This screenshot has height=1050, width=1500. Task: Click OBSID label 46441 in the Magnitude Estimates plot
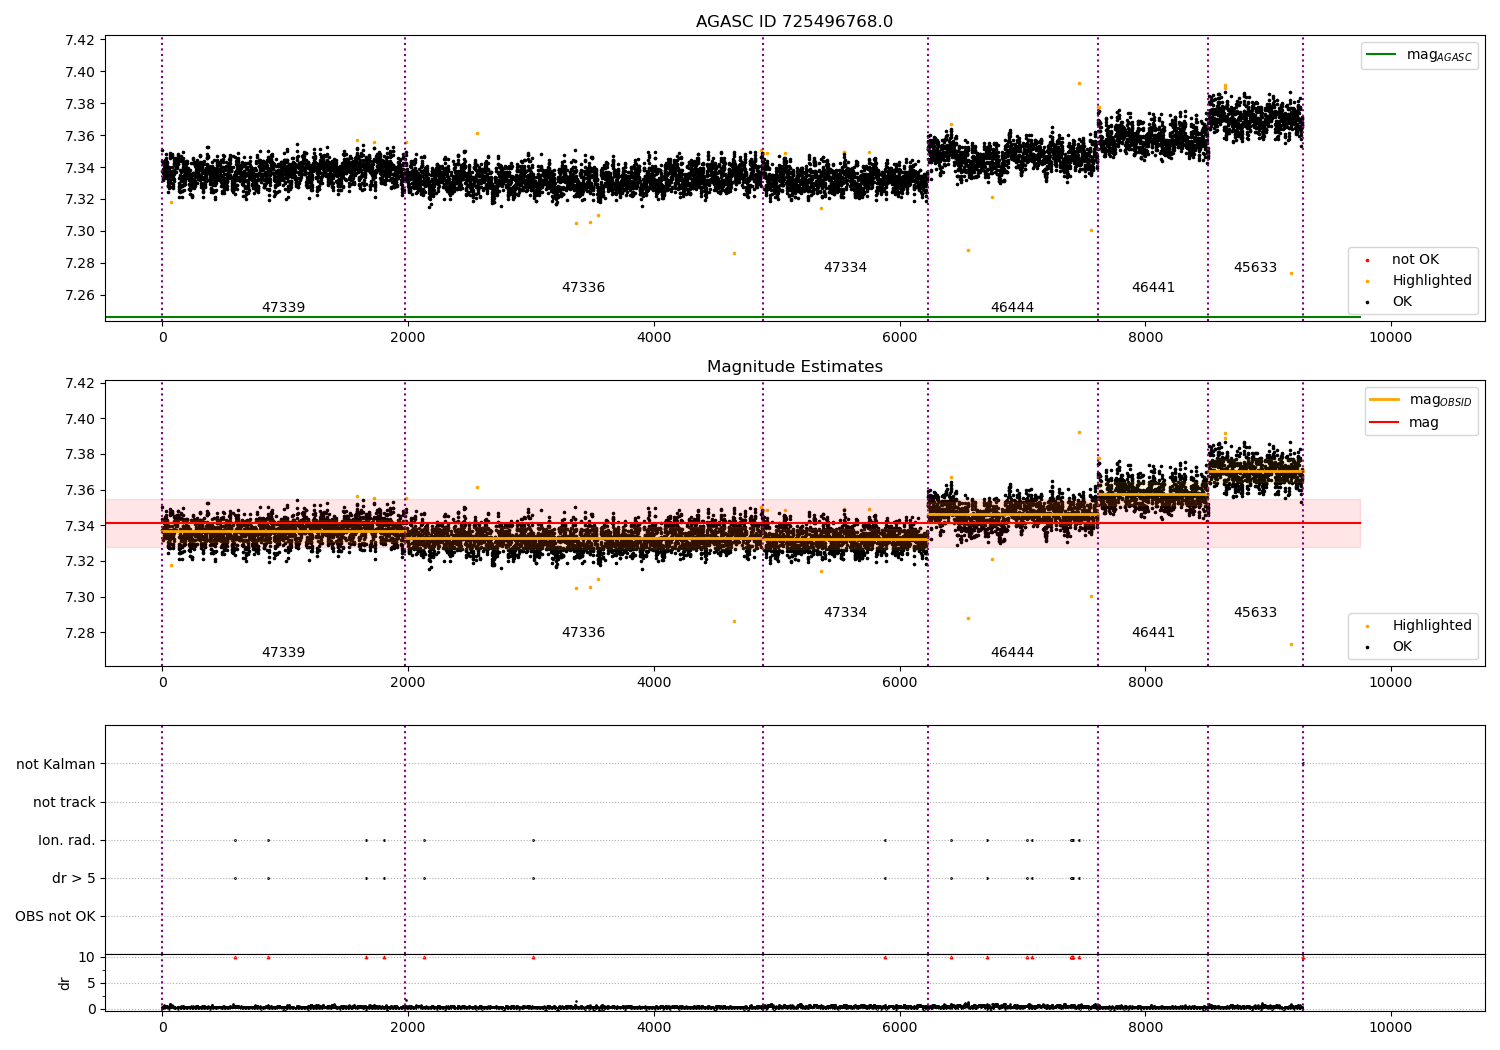[x=1153, y=633]
